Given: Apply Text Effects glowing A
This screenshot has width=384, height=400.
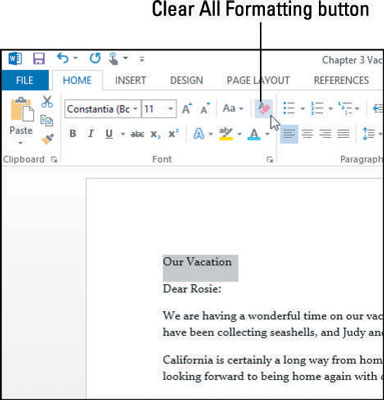Looking at the screenshot, I should click(199, 134).
